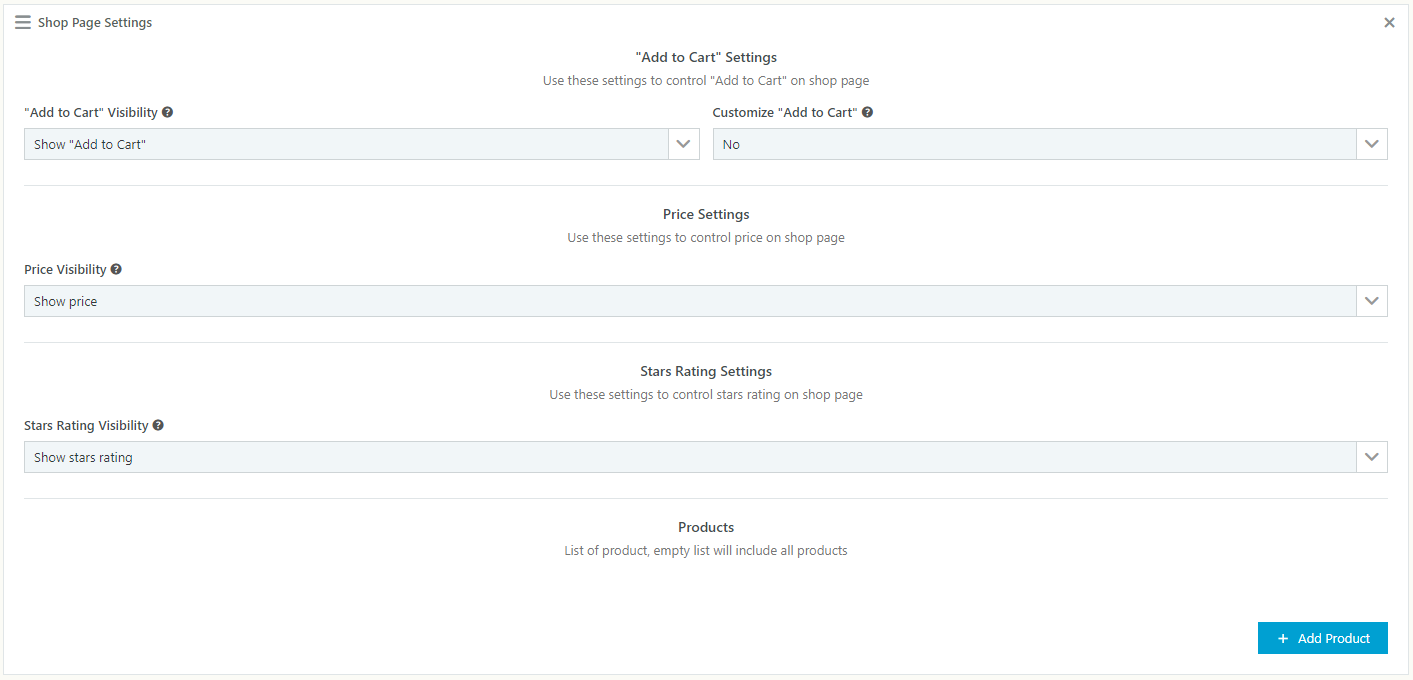The image size is (1413, 680).
Task: Show help for "Add to Cart" Visibility
Action: coord(167,113)
